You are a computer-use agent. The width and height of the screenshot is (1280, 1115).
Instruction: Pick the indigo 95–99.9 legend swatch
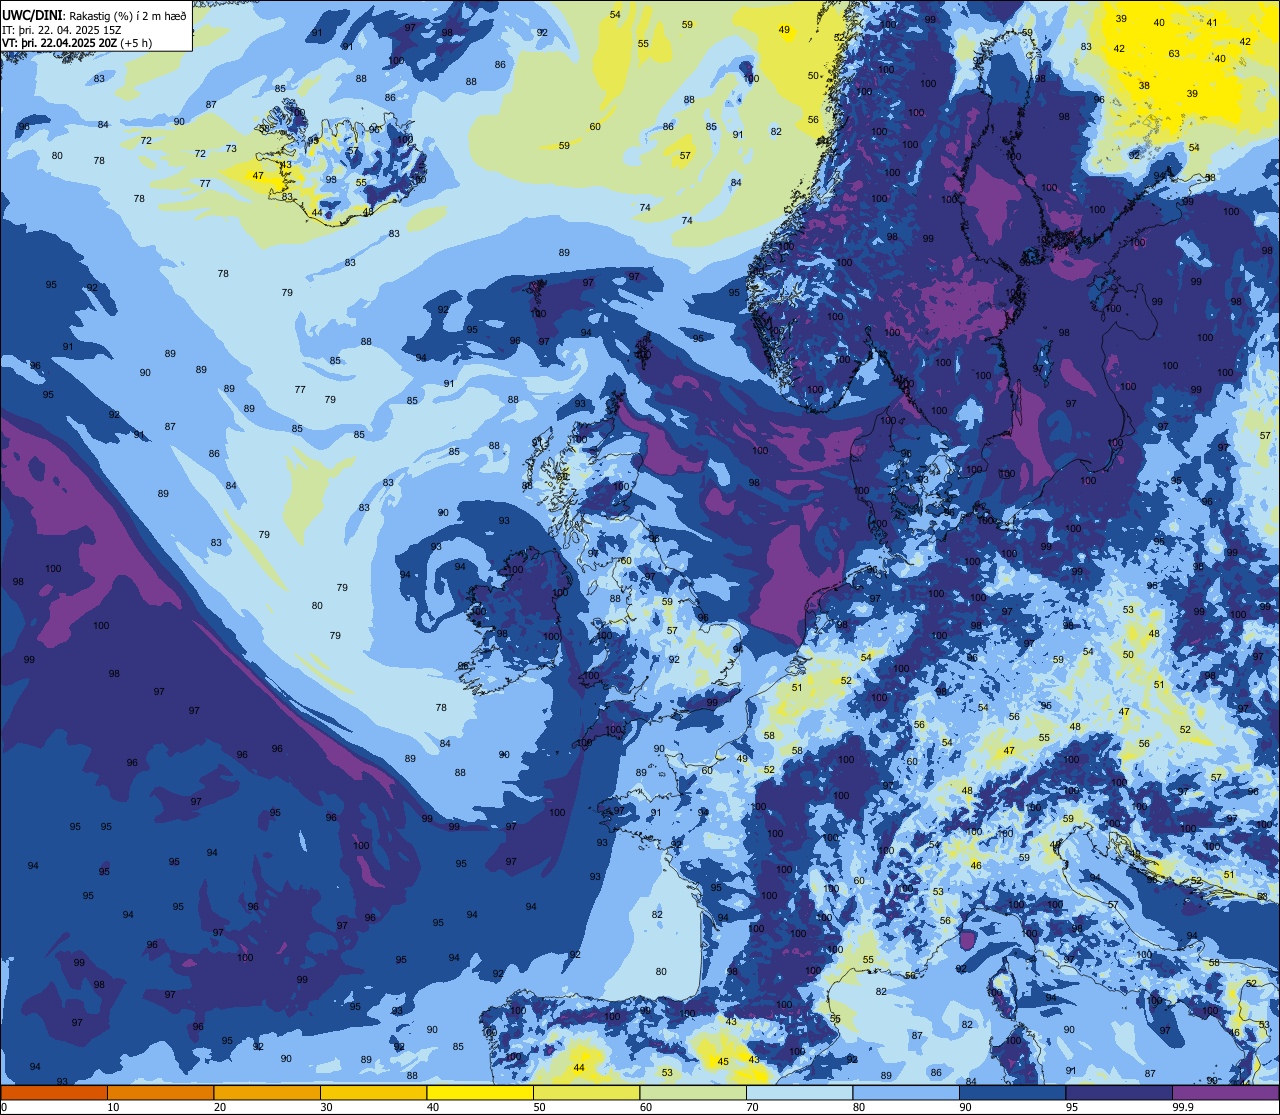(1119, 1092)
